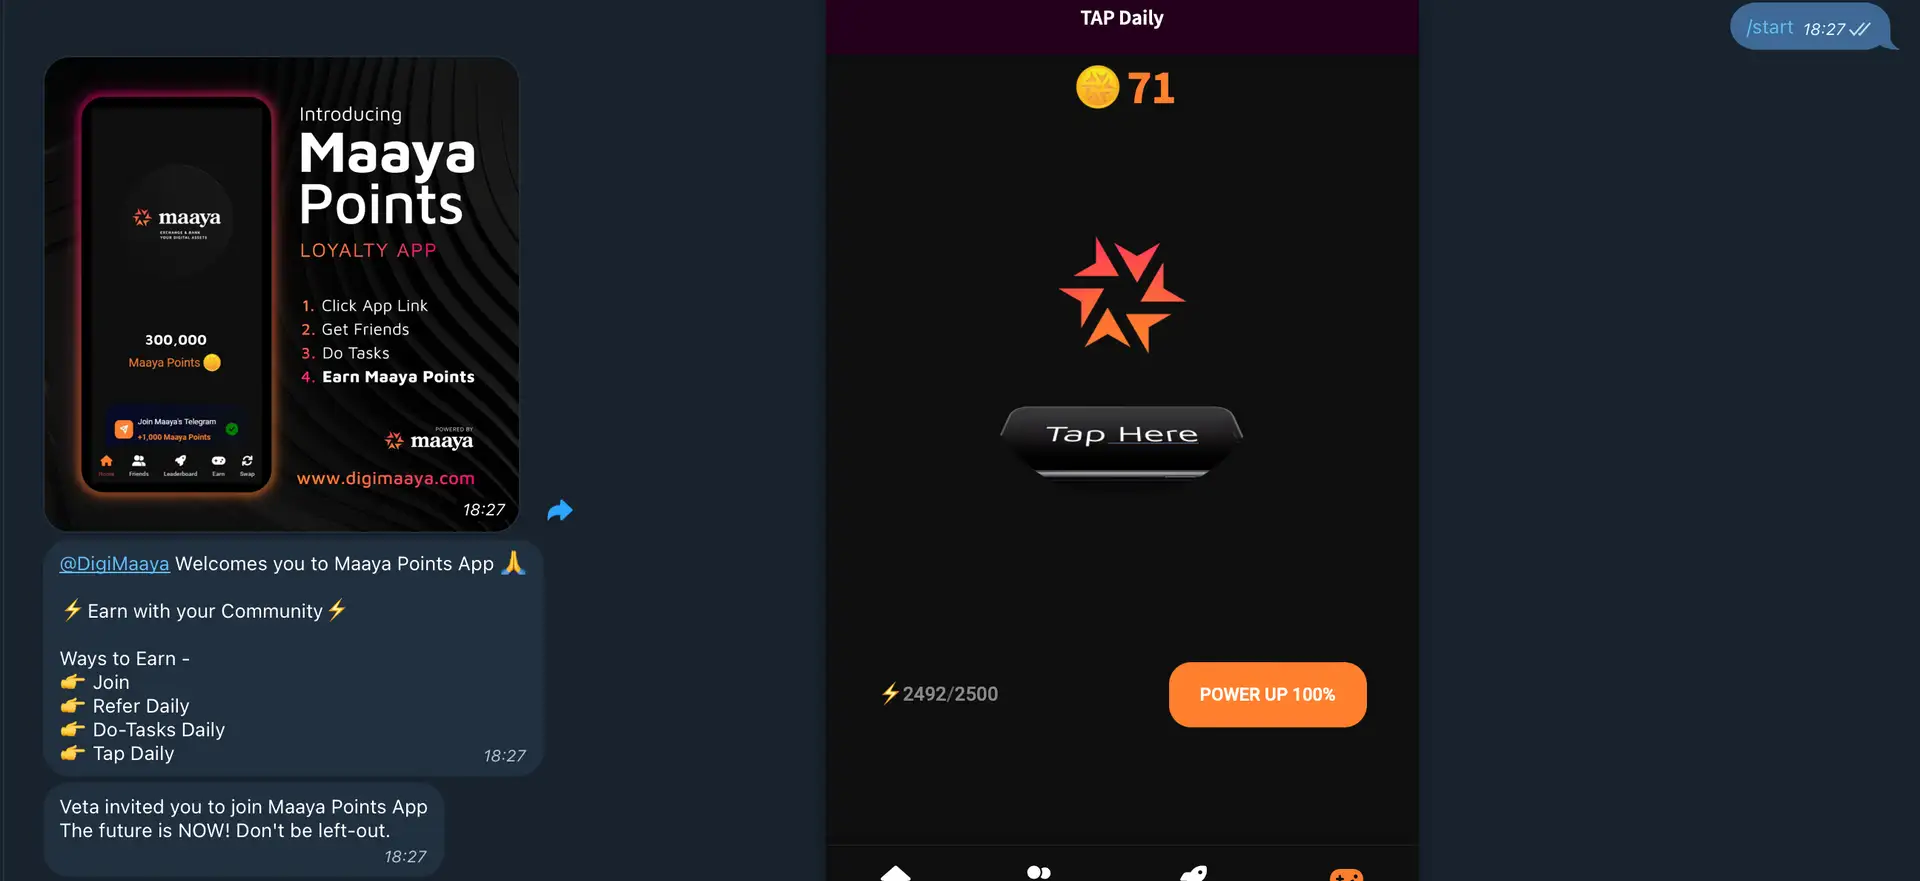Click the POWER UP 100% button
Image resolution: width=1920 pixels, height=881 pixels.
click(x=1267, y=694)
